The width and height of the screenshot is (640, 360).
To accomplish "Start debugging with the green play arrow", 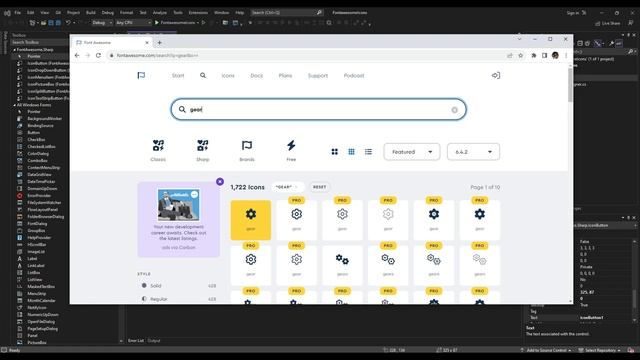I will tap(156, 23).
